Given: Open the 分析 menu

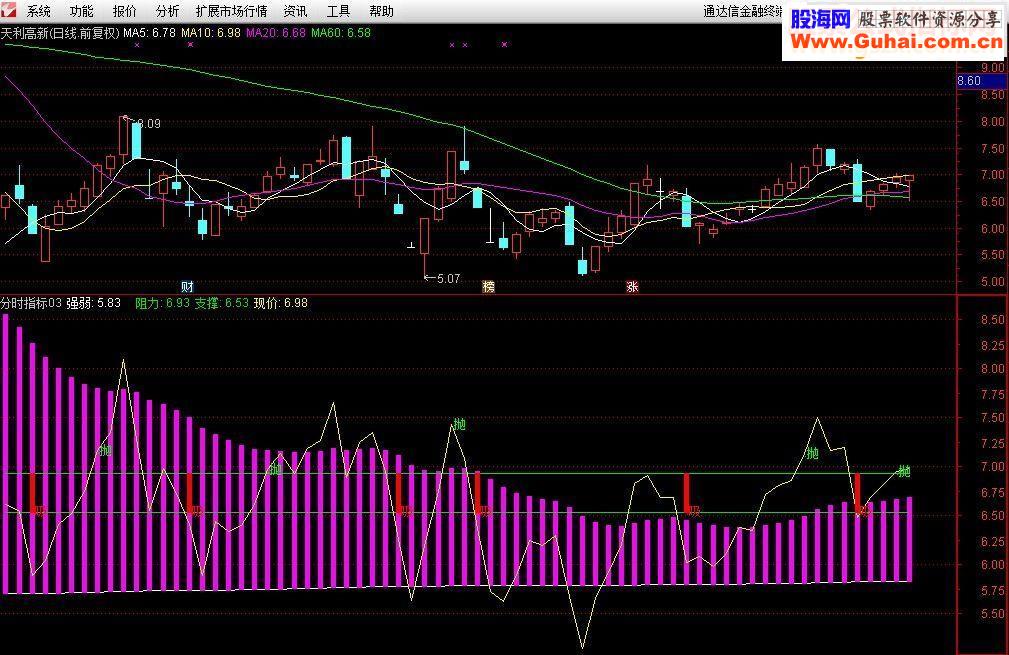Looking at the screenshot, I should pyautogui.click(x=167, y=11).
